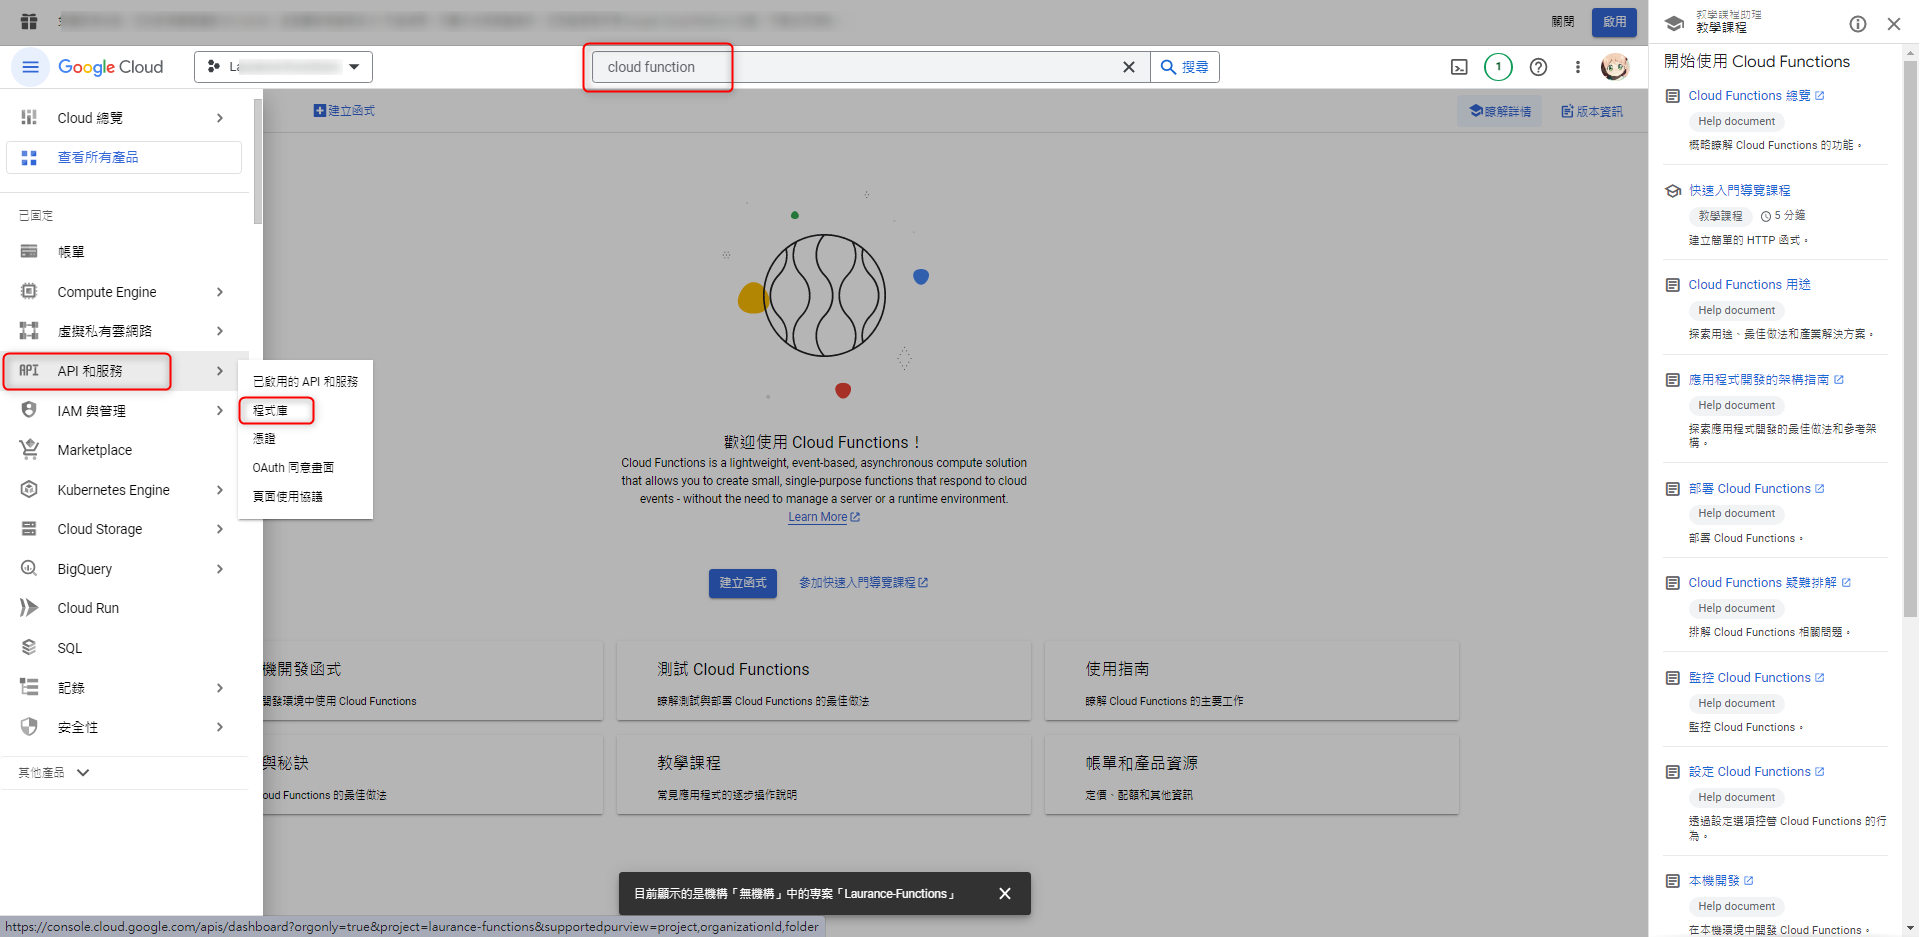The width and height of the screenshot is (1920, 937).
Task: Expand the API 和服務 submenu arrow
Action: (220, 371)
